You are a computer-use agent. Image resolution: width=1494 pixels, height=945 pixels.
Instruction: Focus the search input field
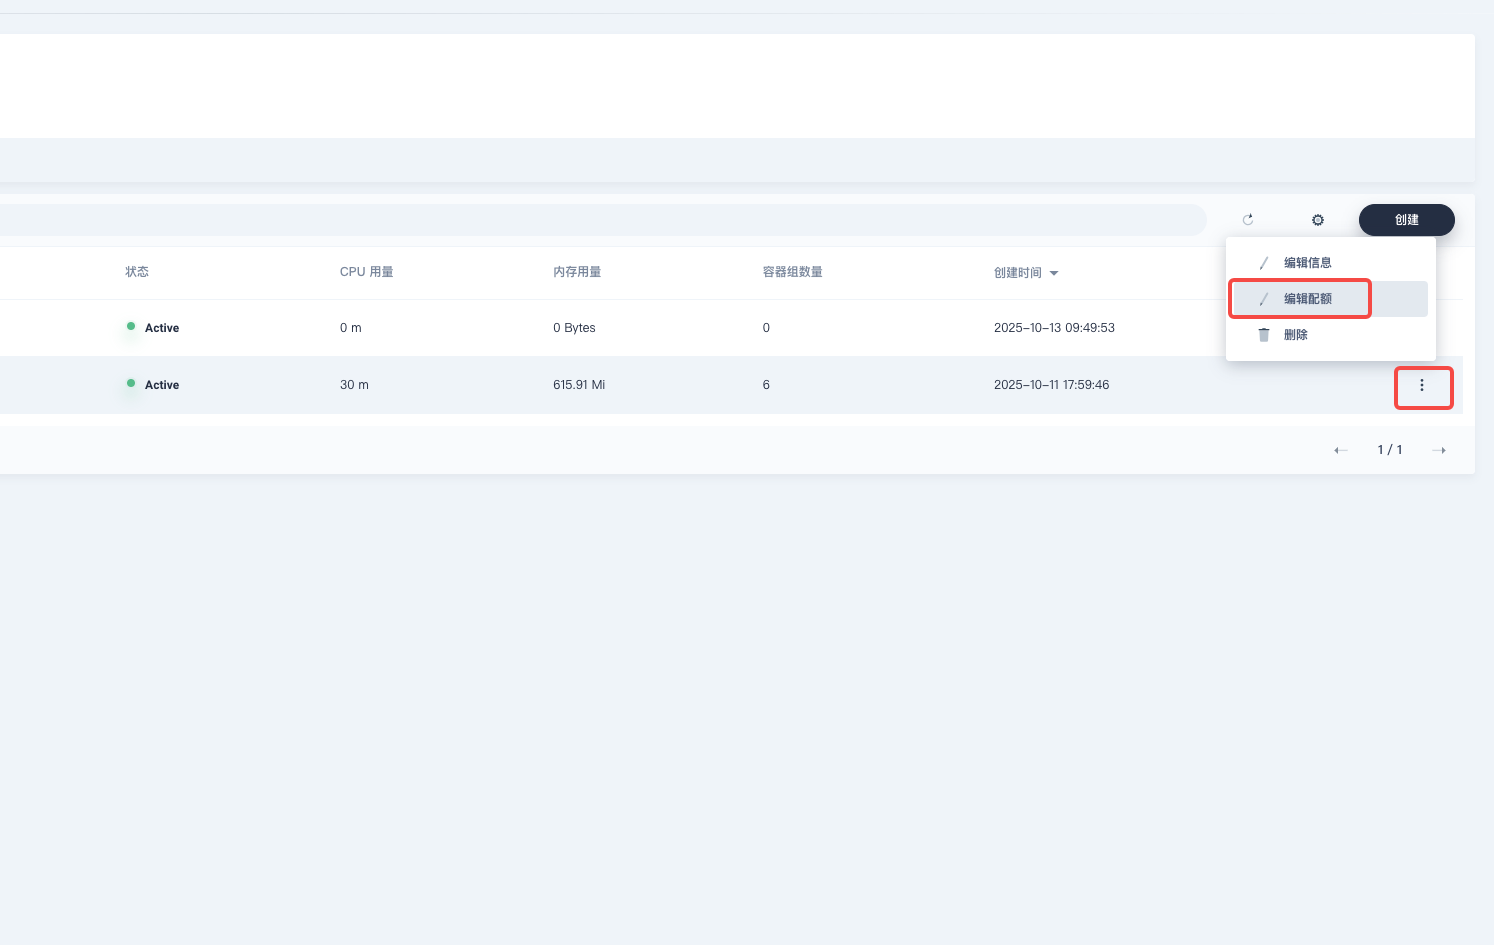[600, 220]
